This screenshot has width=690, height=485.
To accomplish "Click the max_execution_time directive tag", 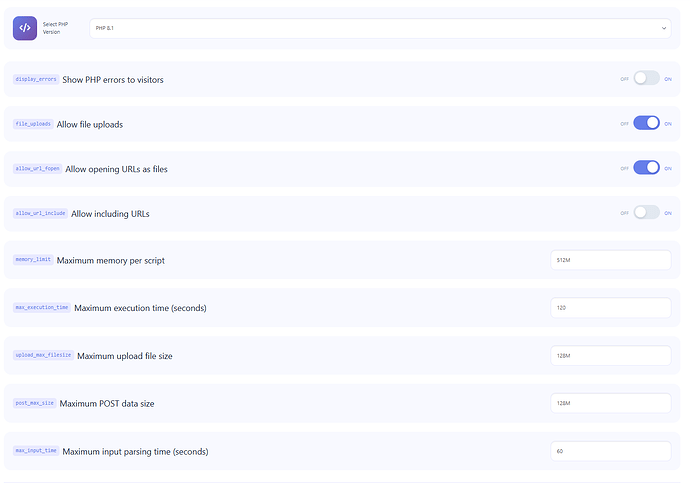I will point(42,307).
